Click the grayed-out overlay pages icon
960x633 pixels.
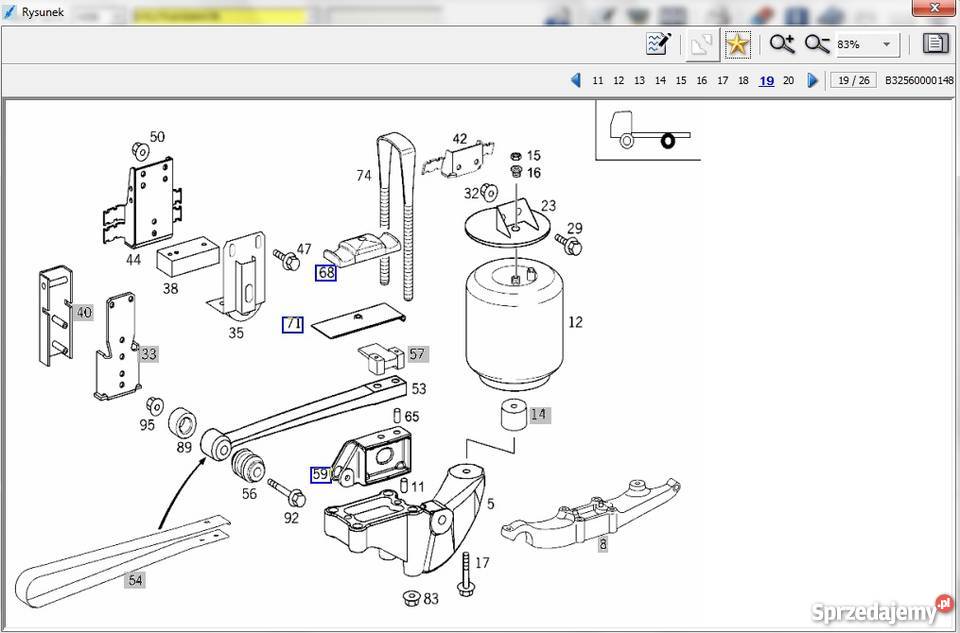pos(701,44)
